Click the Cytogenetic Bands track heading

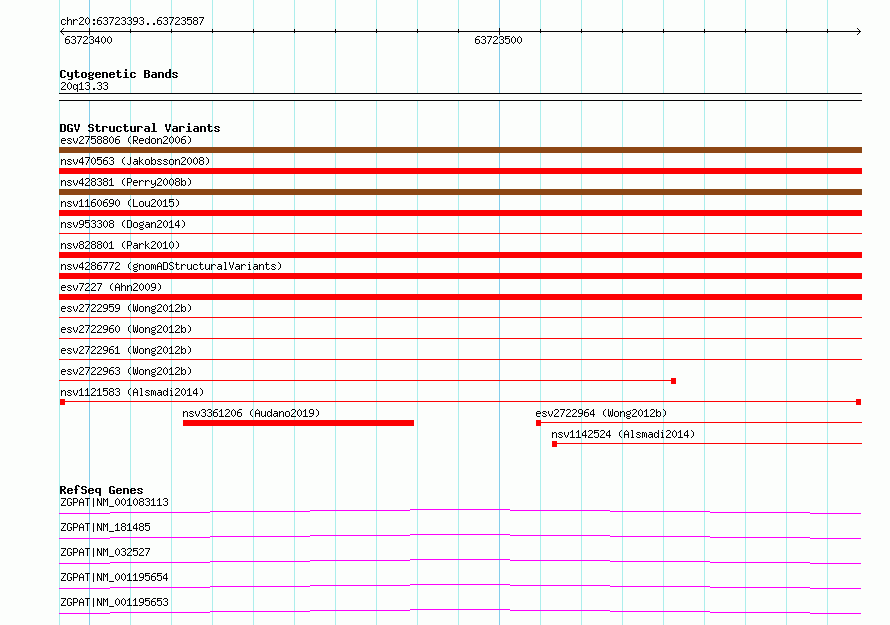pyautogui.click(x=119, y=74)
